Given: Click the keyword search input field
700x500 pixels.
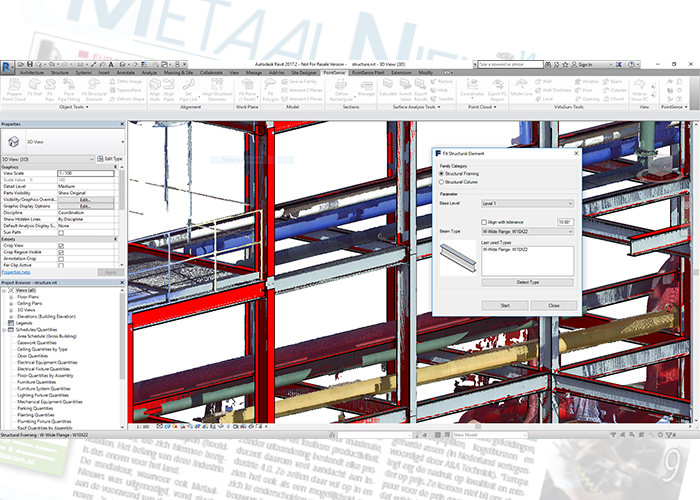Looking at the screenshot, I should (510, 65).
